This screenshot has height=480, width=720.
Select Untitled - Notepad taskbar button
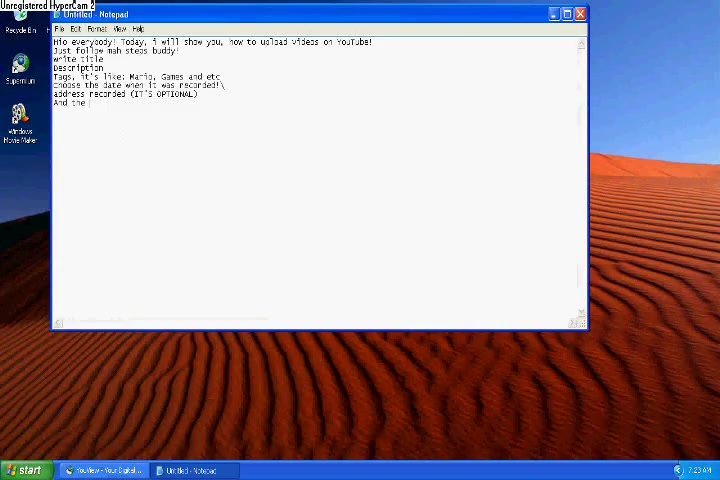coord(190,470)
